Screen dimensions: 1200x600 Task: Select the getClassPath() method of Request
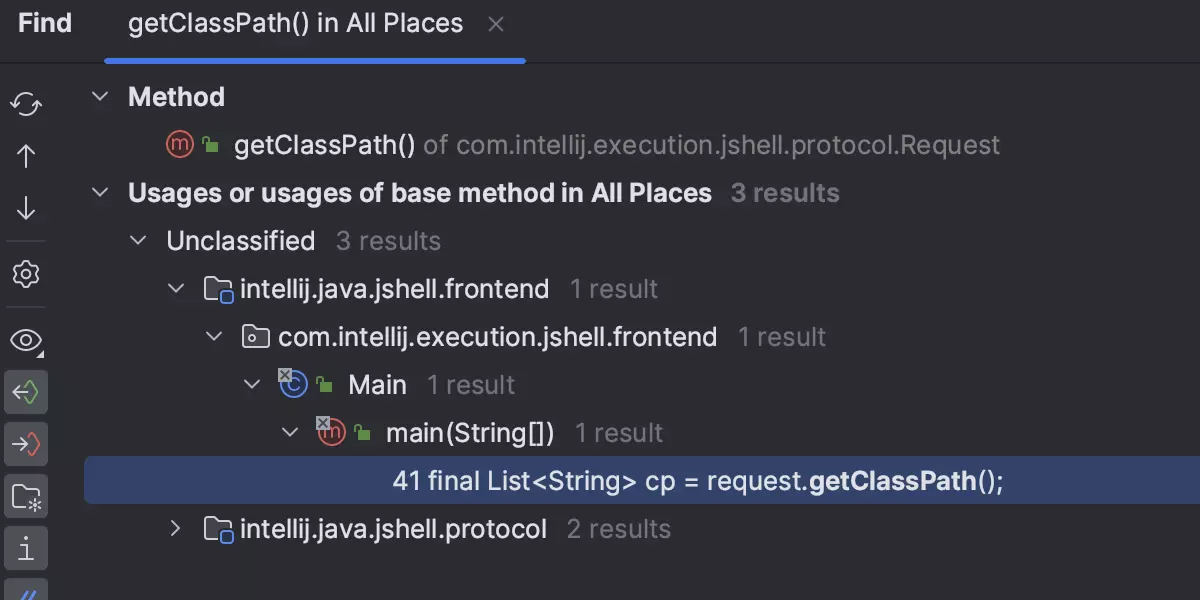(x=324, y=145)
